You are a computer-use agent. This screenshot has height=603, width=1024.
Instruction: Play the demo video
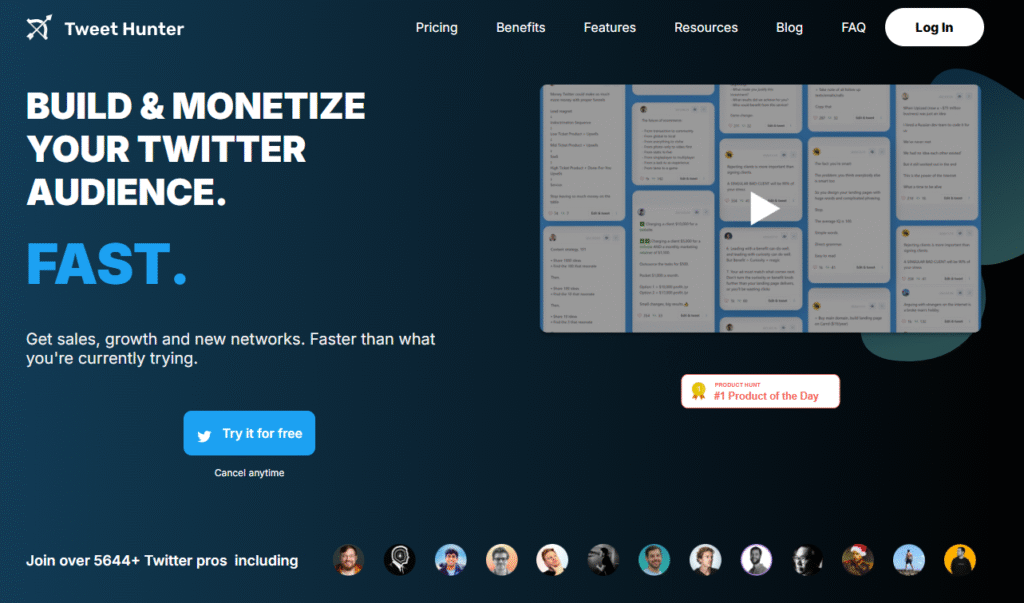tap(763, 208)
